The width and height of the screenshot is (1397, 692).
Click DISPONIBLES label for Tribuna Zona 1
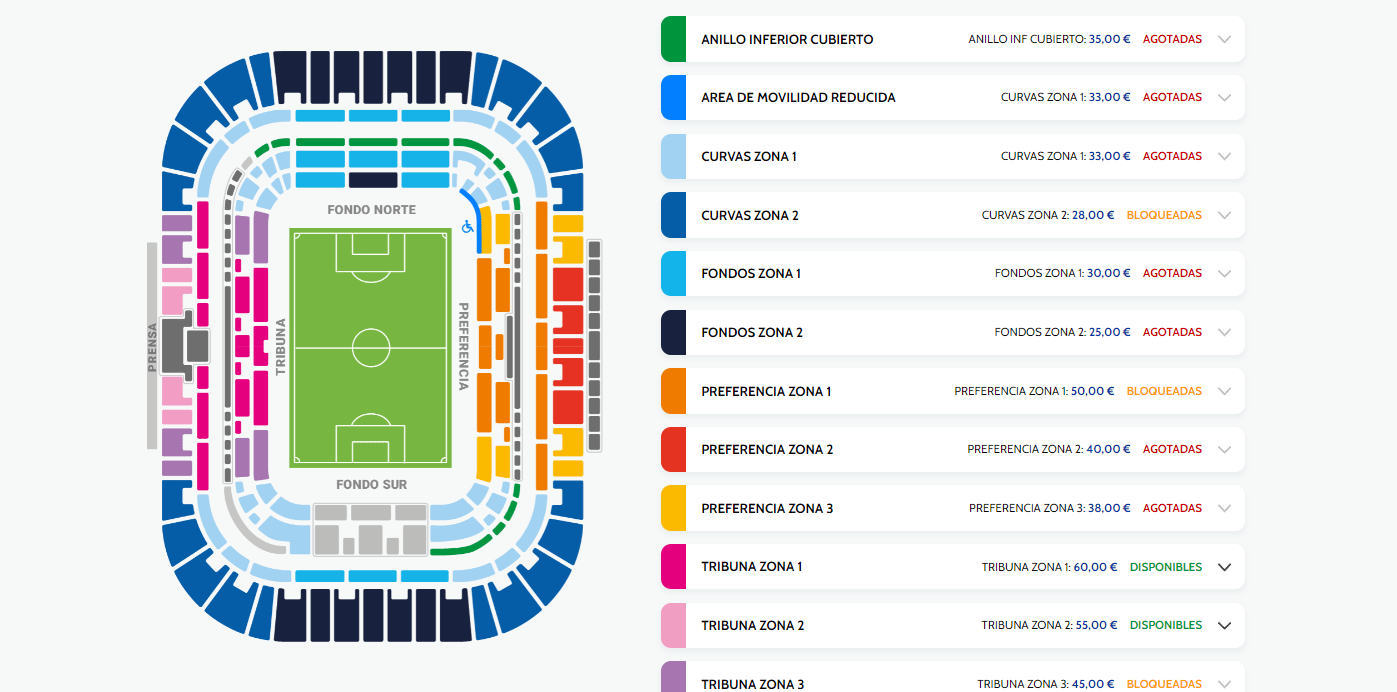tap(1166, 567)
